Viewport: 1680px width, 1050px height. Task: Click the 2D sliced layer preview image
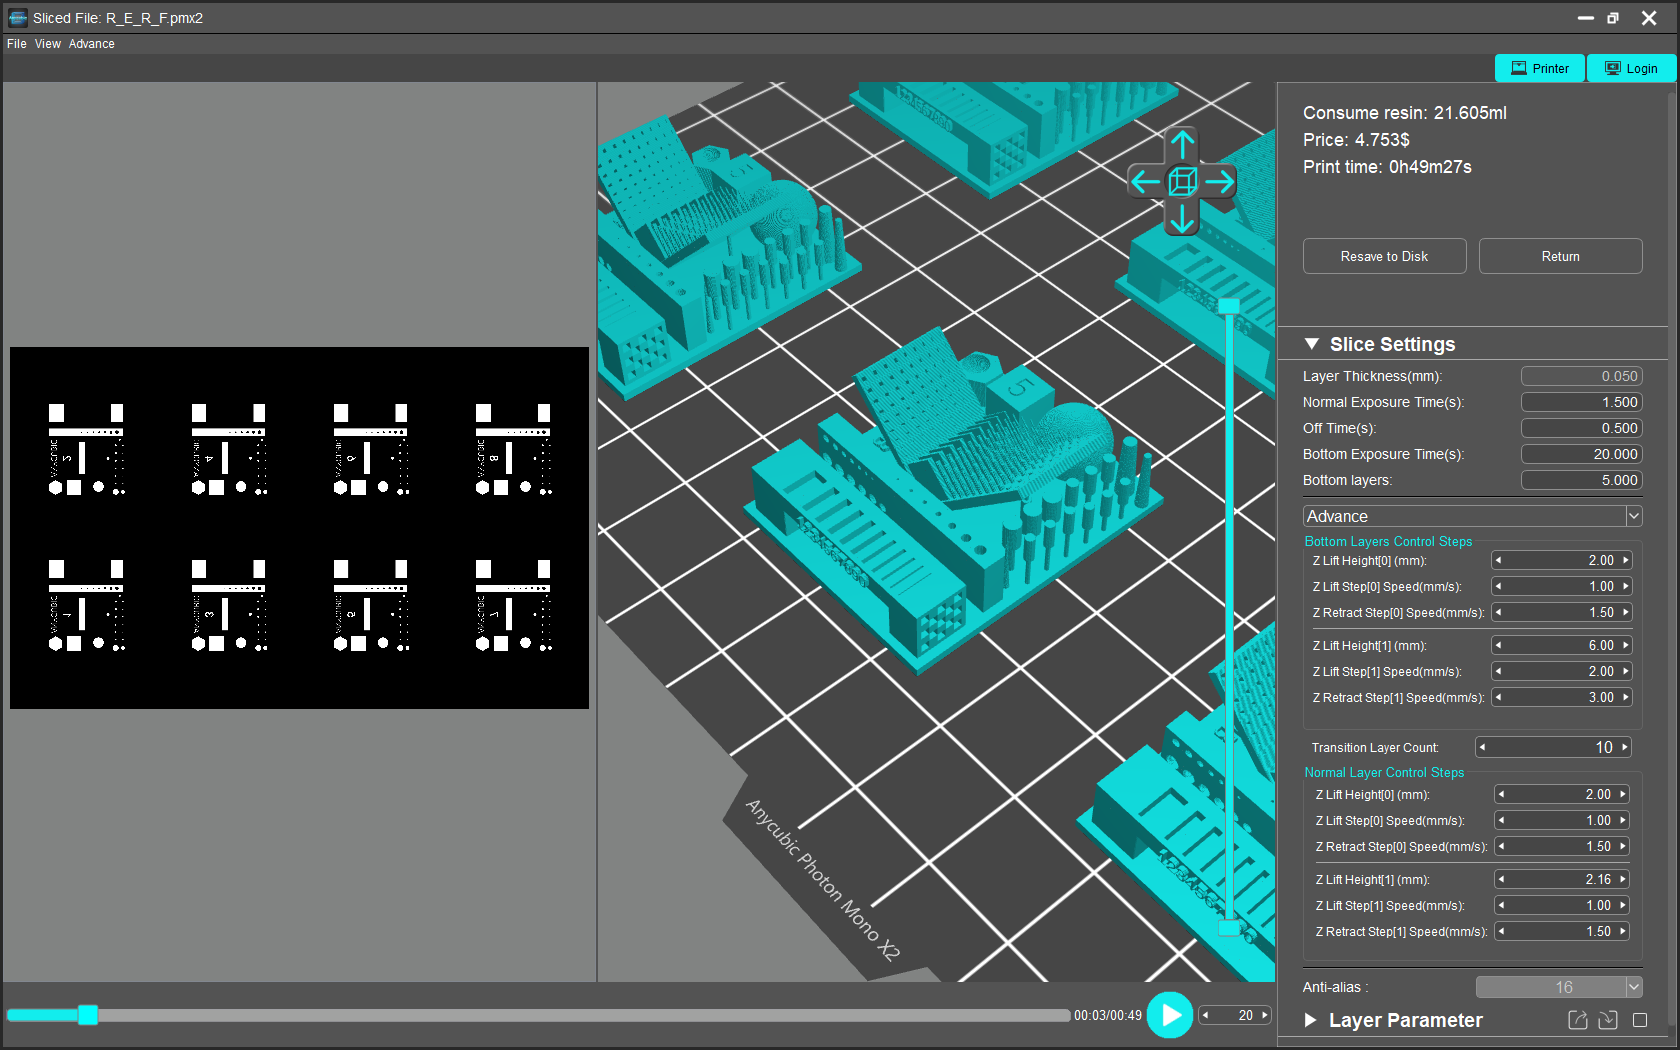point(299,528)
